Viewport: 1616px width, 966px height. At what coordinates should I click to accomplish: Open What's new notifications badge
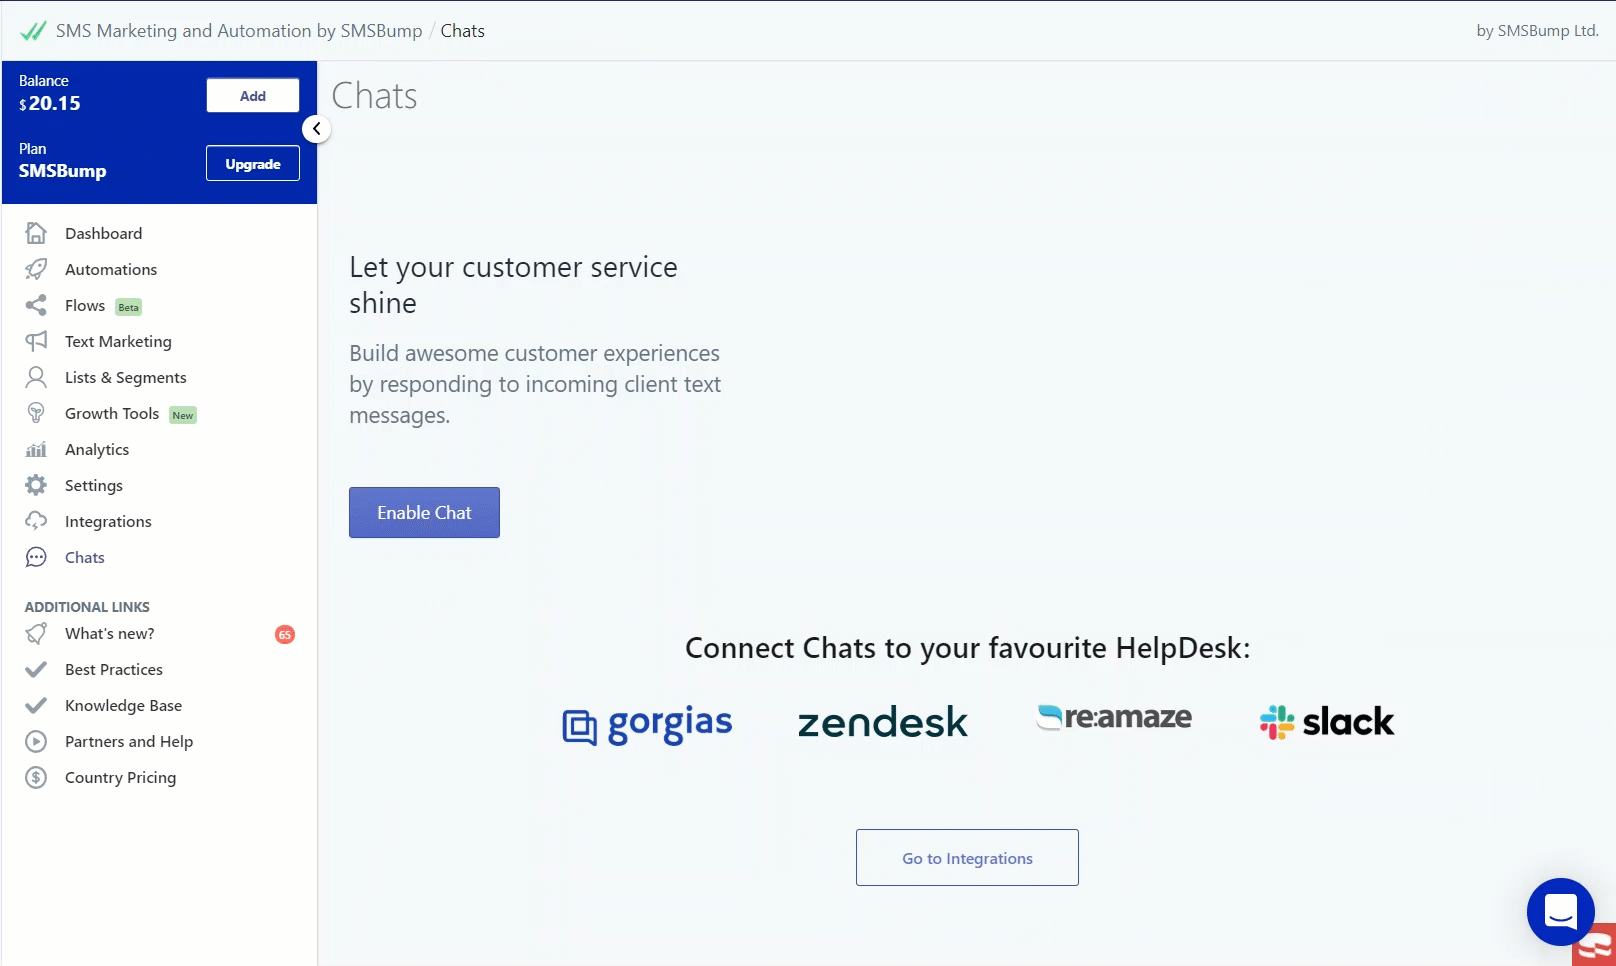[x=285, y=634]
